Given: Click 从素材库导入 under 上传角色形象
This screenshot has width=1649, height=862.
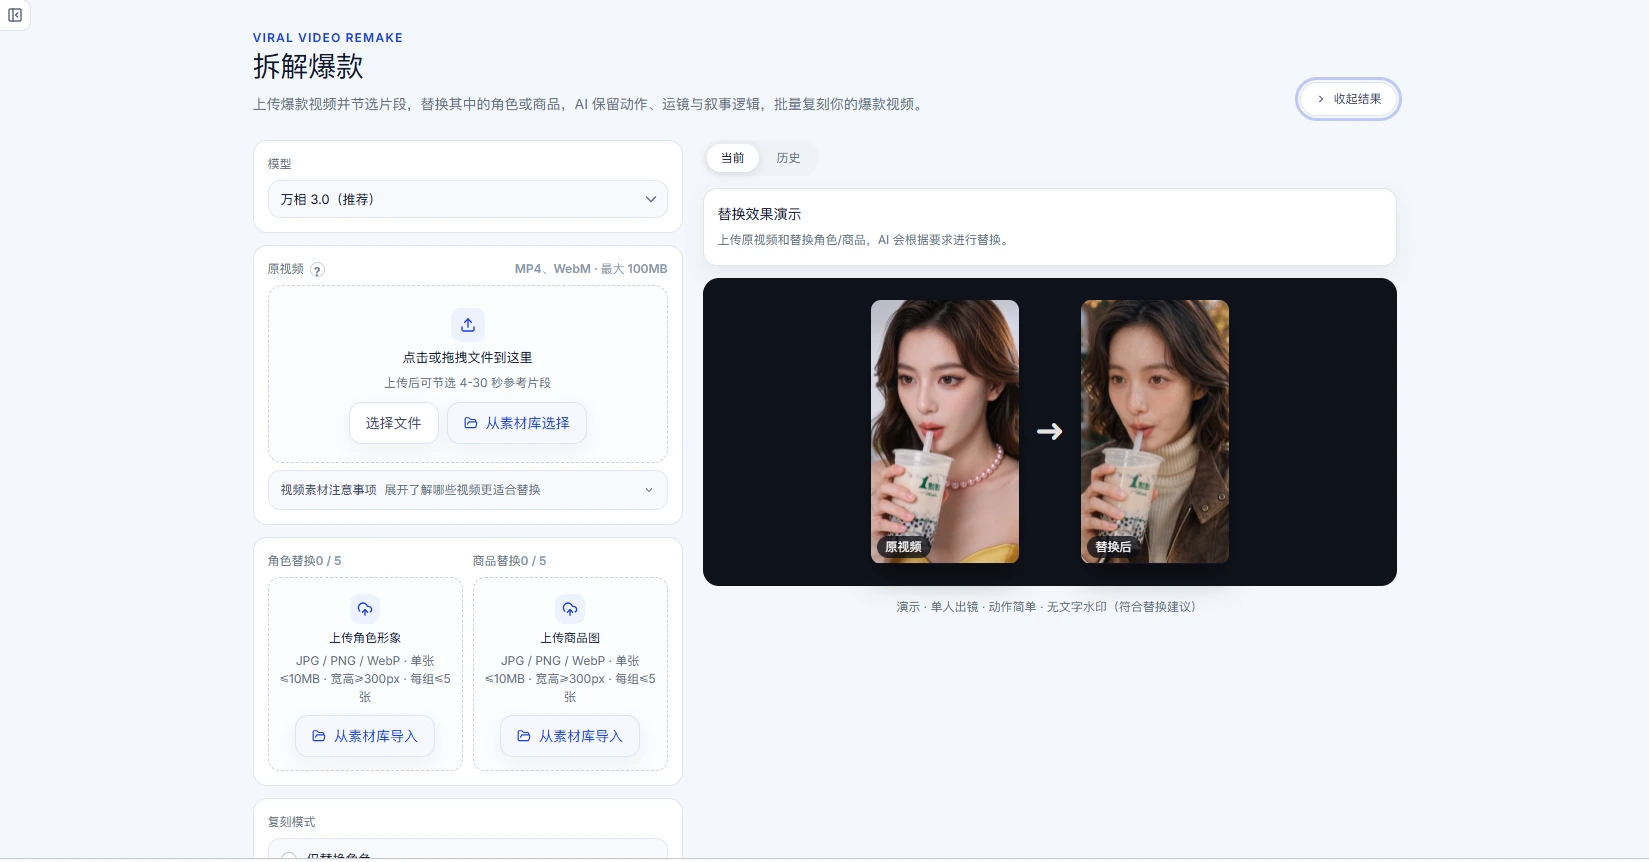Looking at the screenshot, I should 365,736.
